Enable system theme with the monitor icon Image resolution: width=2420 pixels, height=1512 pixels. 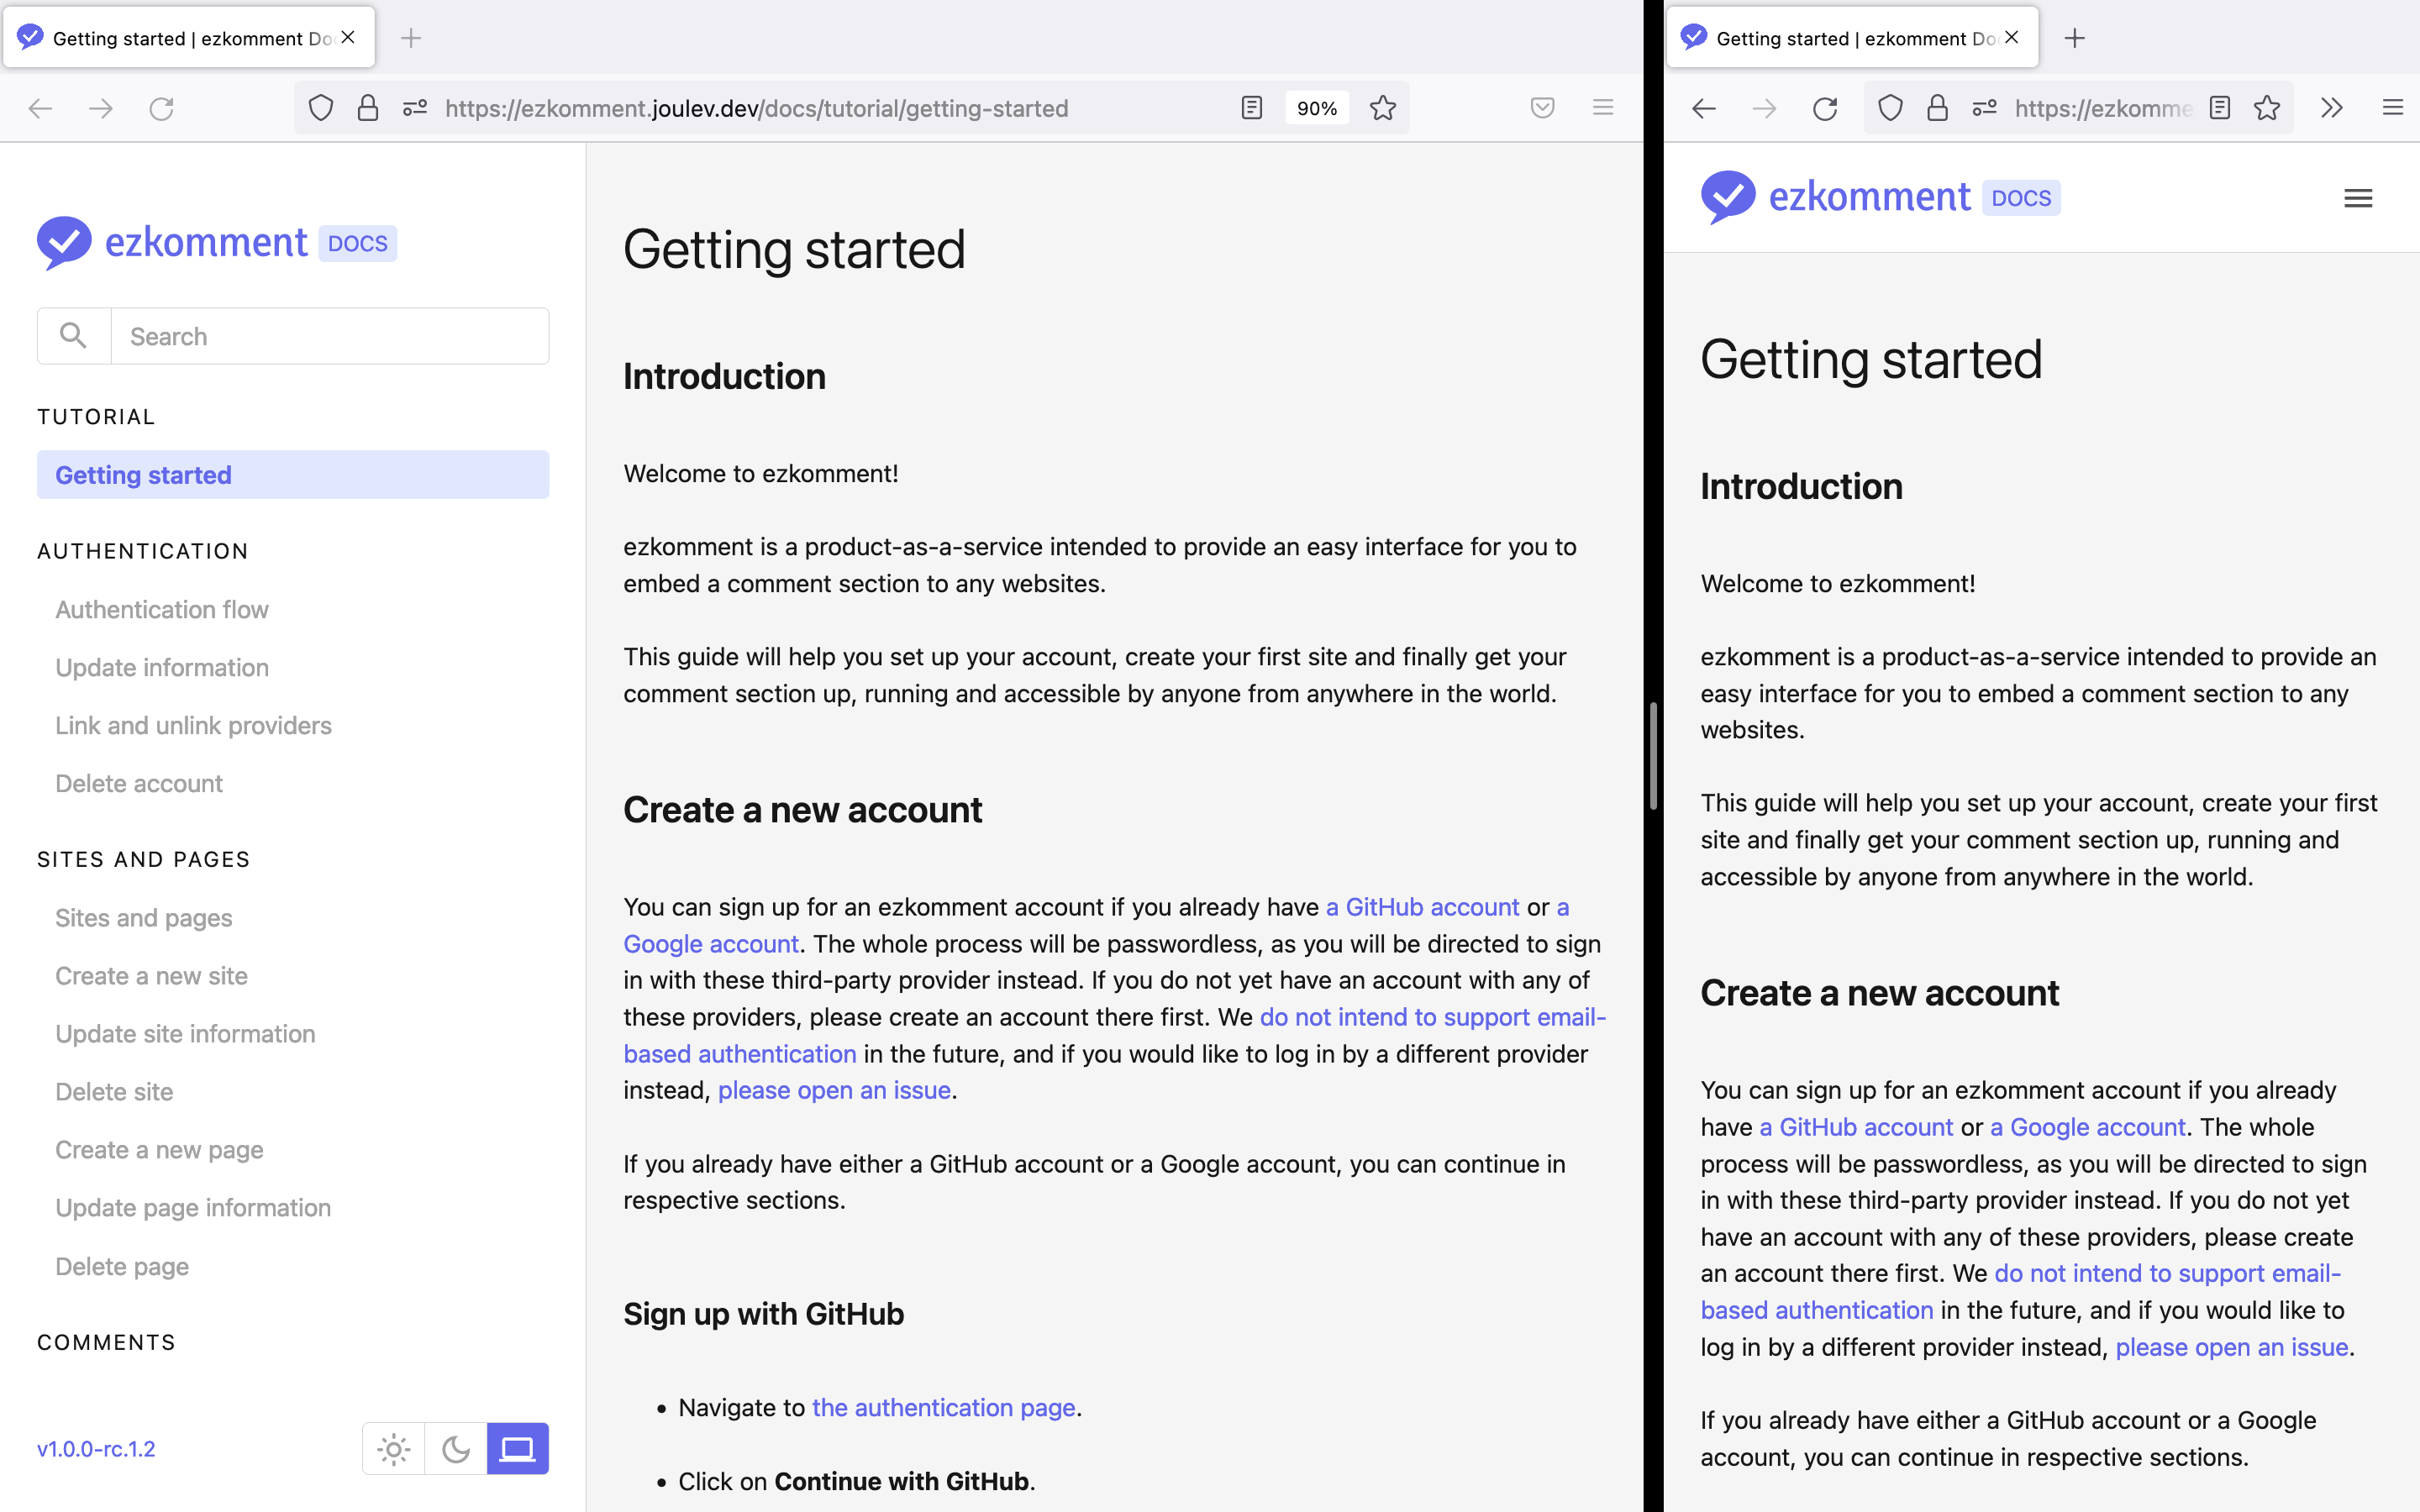517,1448
